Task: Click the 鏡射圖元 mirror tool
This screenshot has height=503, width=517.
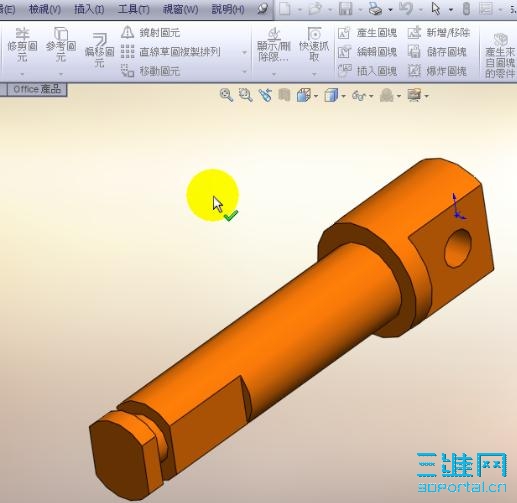Action: (150, 32)
